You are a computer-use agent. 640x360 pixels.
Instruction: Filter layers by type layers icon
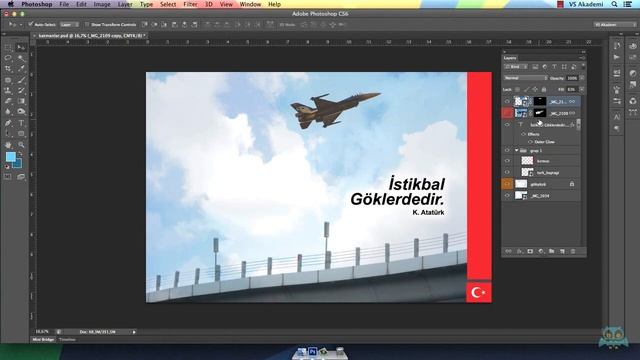554,67
